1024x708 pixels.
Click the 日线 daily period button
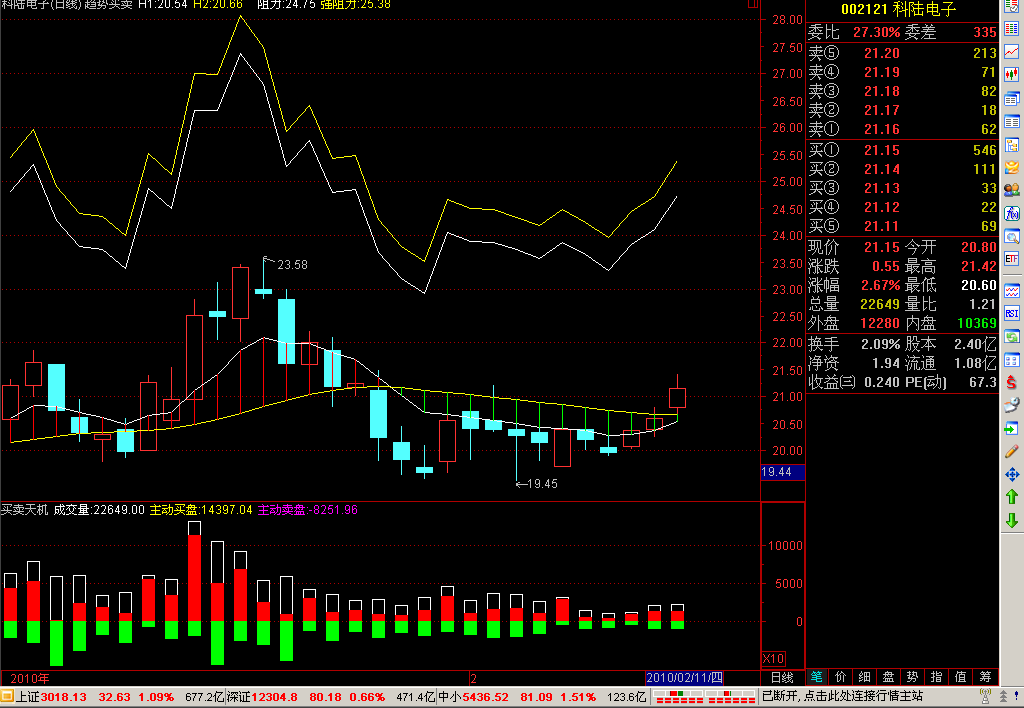click(x=782, y=678)
